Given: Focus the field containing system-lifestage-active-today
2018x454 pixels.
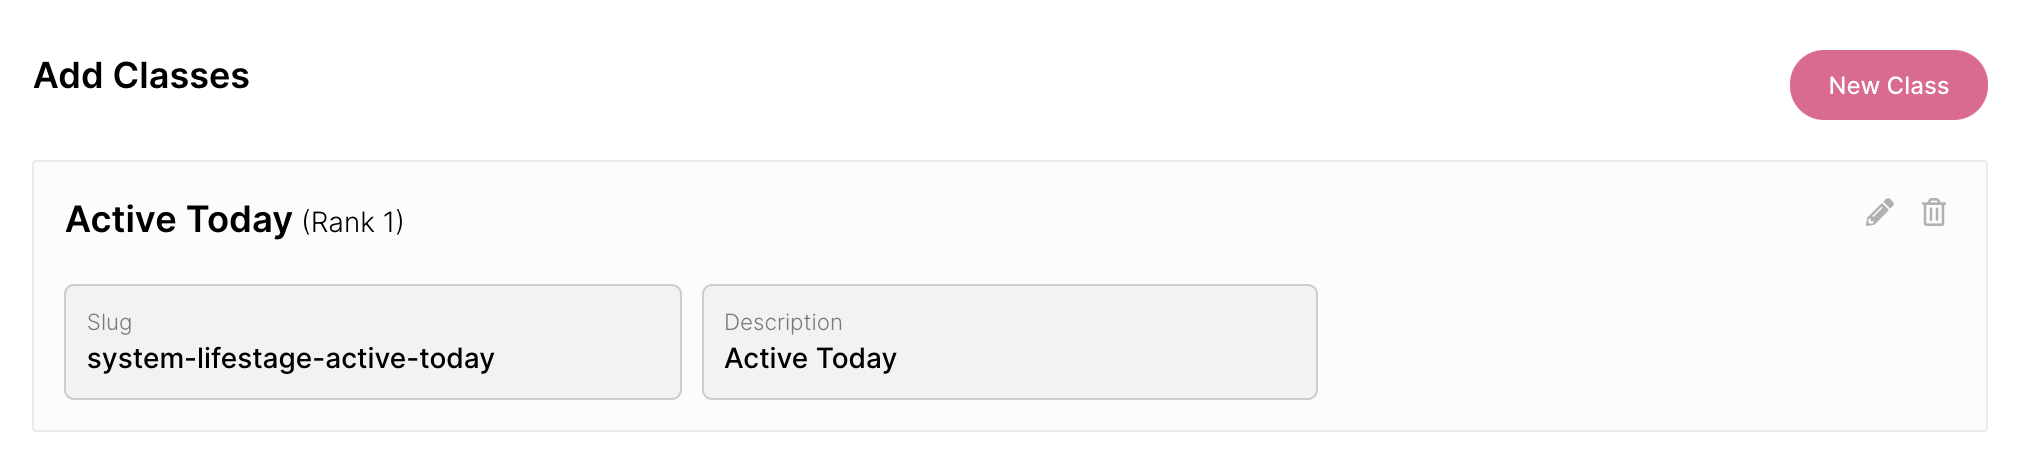Looking at the screenshot, I should click(x=372, y=342).
